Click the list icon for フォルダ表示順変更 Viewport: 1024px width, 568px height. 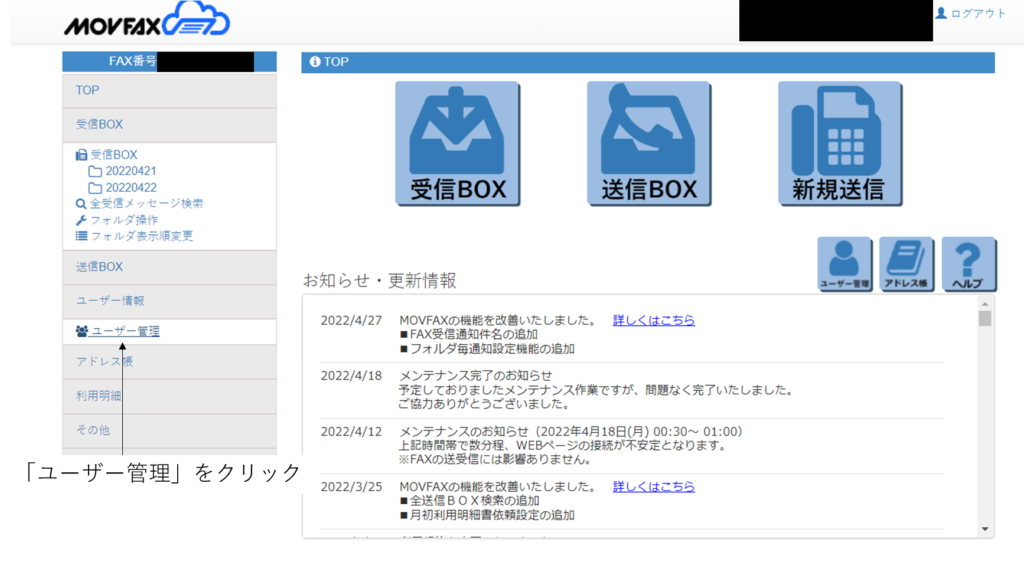81,236
